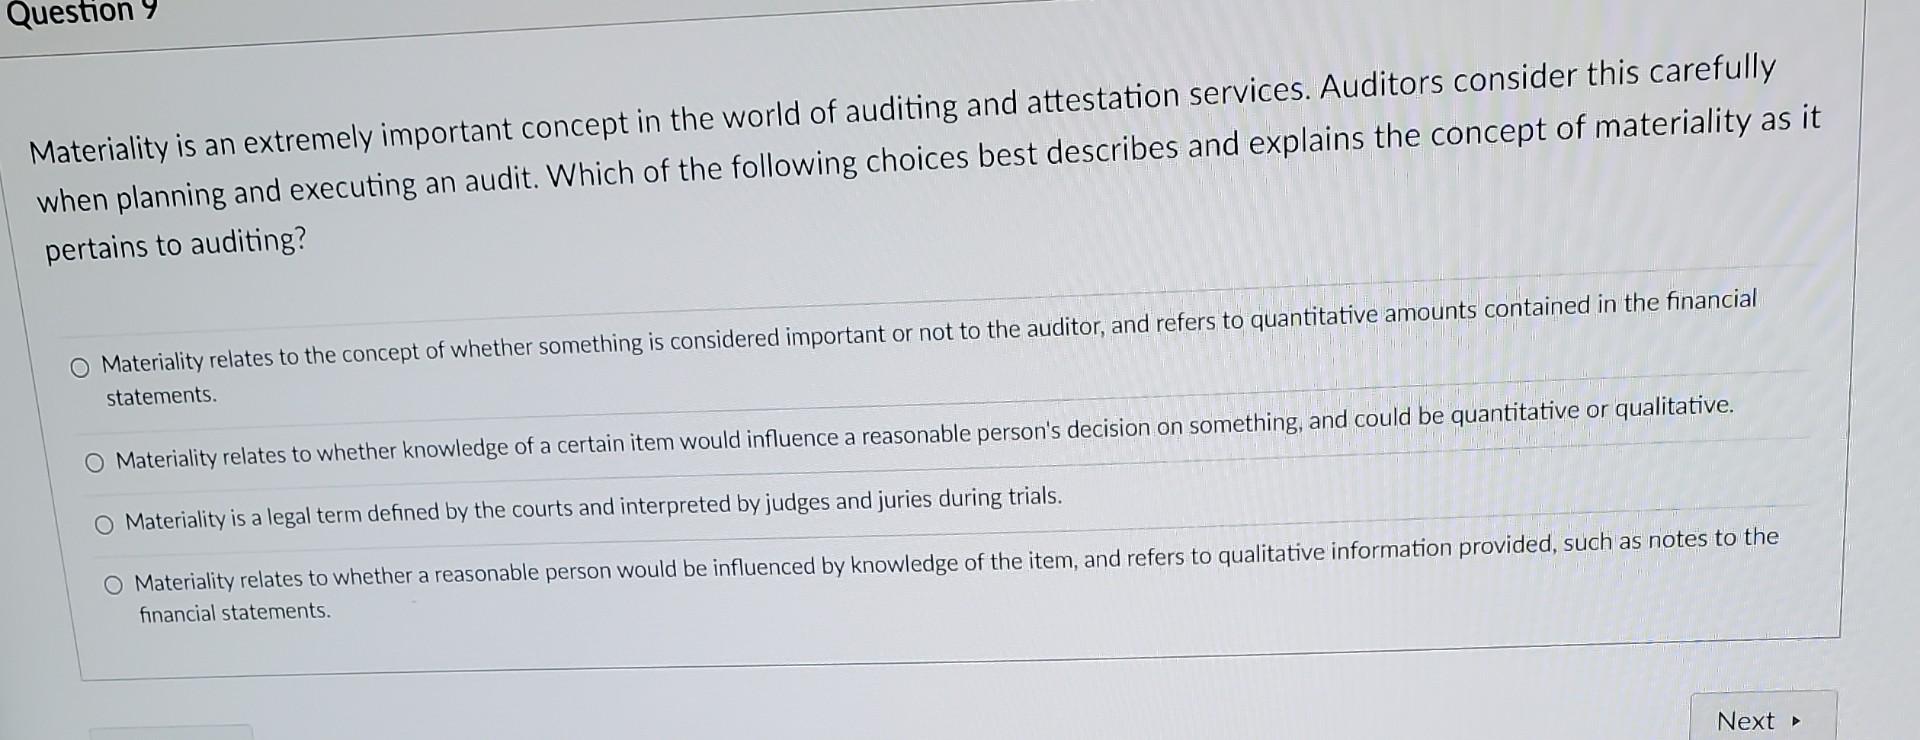The image size is (1920, 740).
Task: Click the word 'statements' in the first answer
Action: tap(158, 396)
